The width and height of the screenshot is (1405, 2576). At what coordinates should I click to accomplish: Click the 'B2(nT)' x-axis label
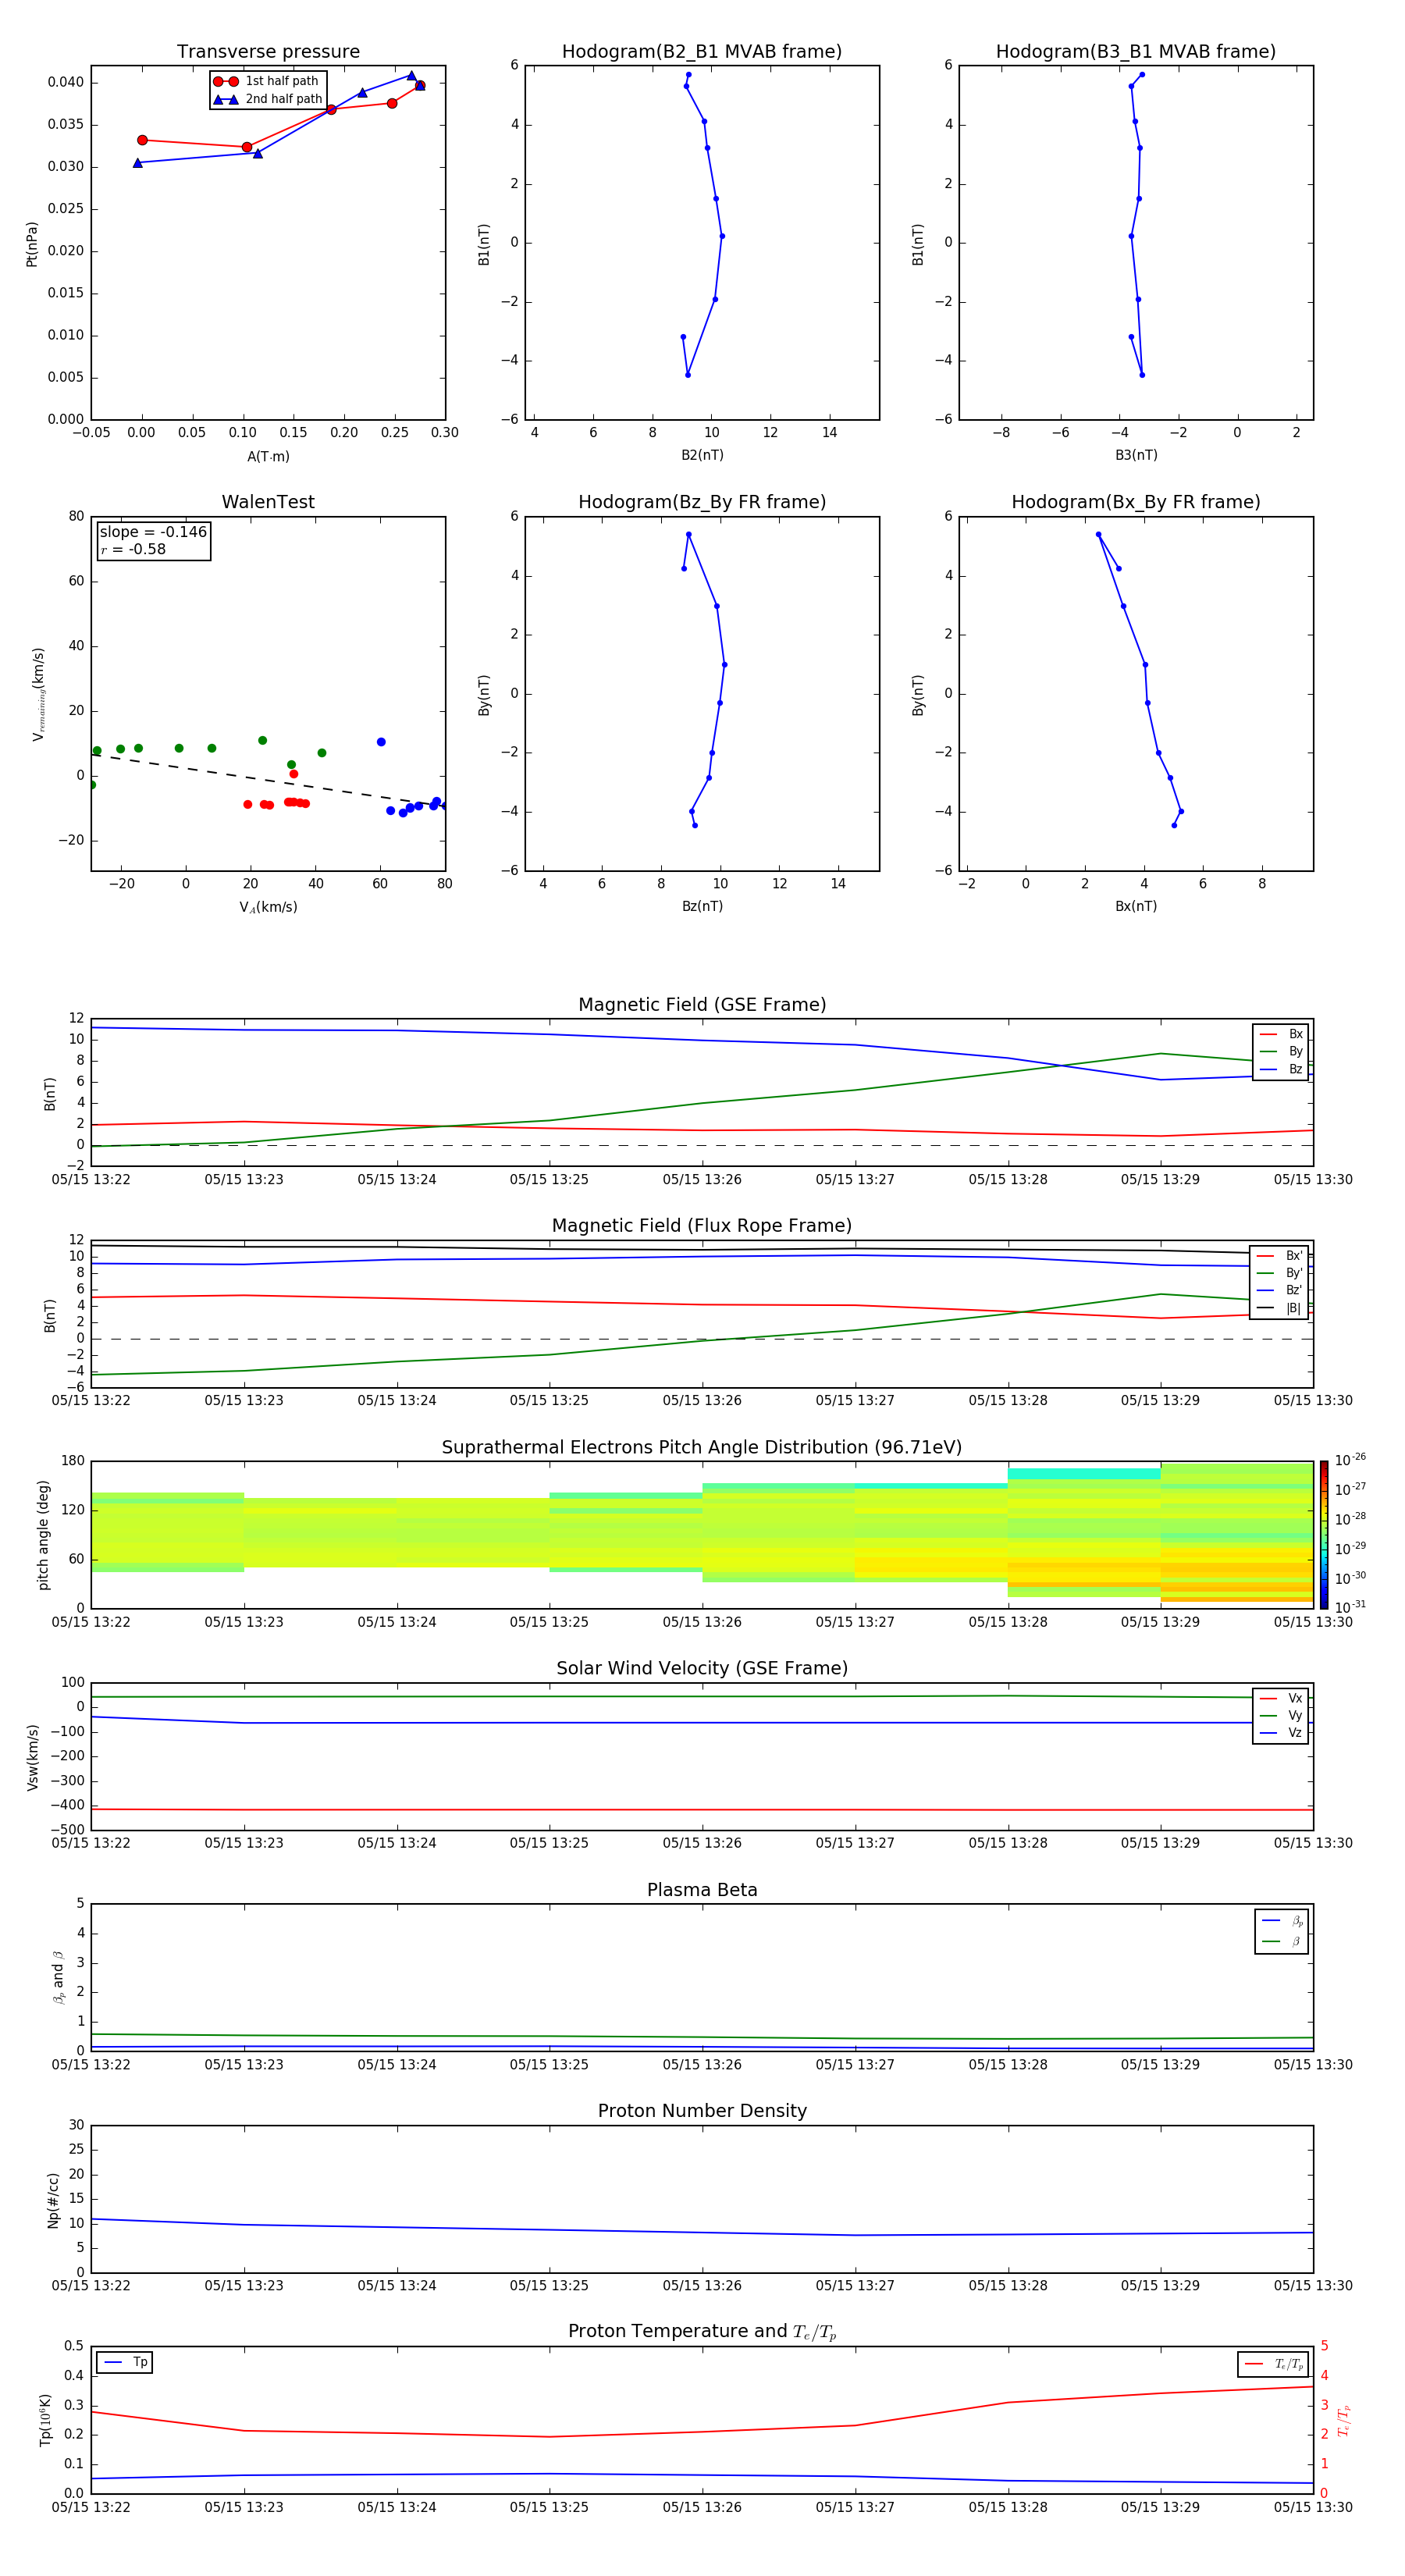(702, 455)
